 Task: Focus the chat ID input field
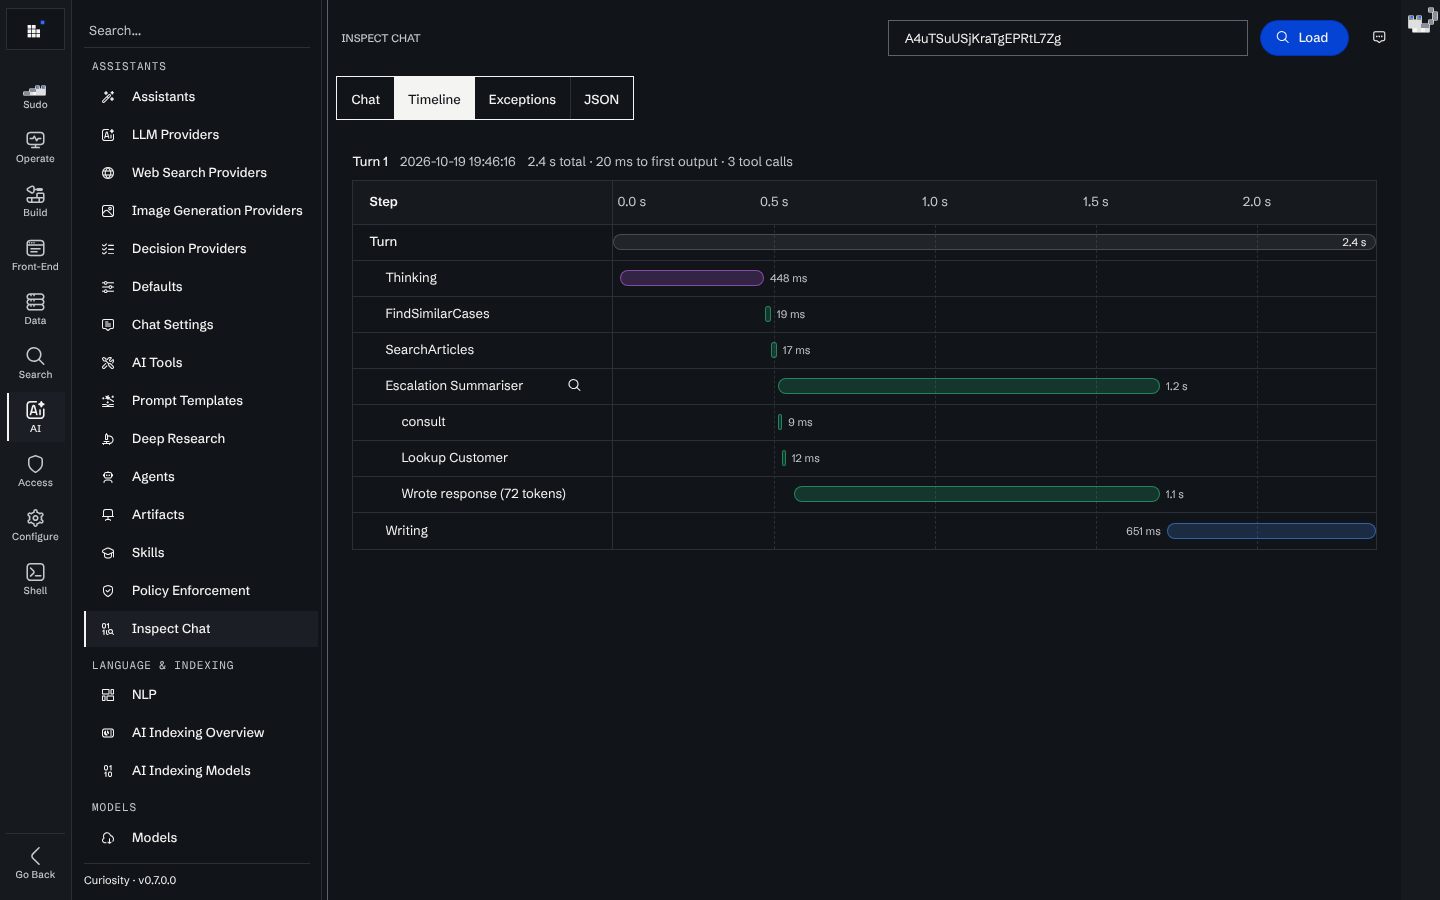[x=1067, y=38]
